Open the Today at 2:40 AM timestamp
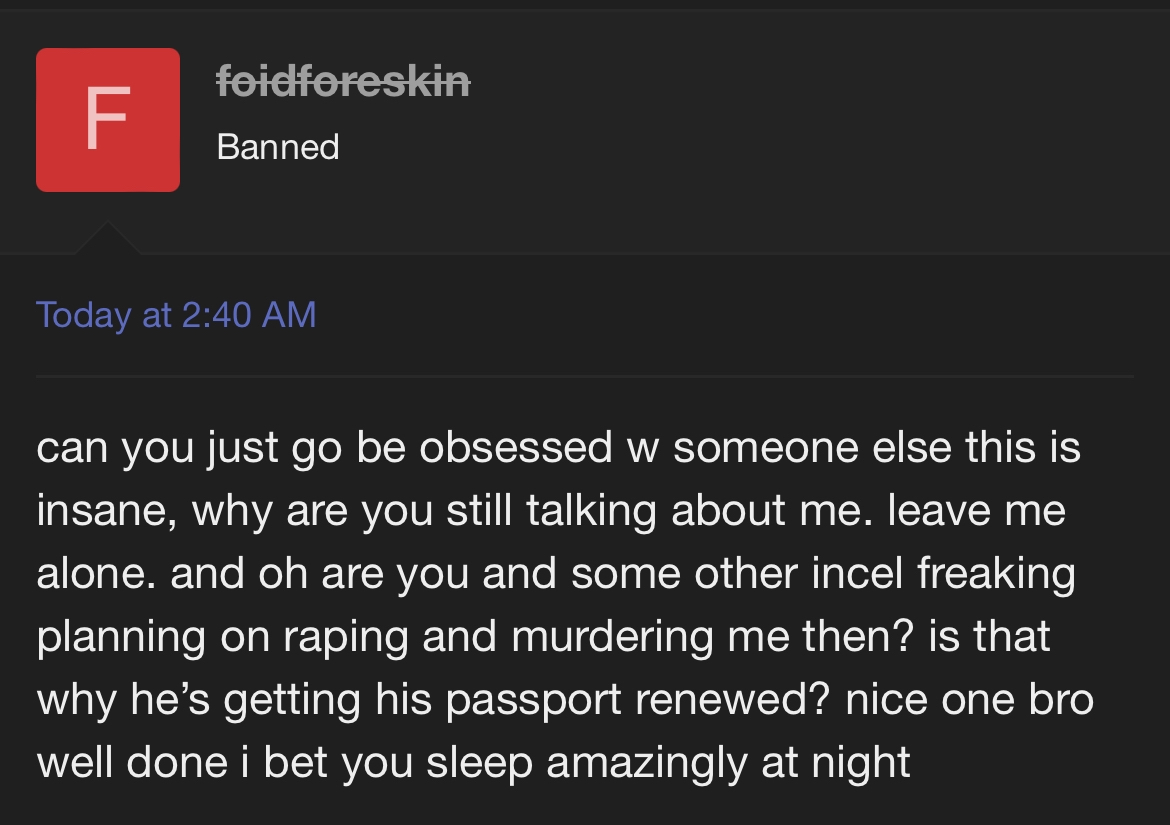This screenshot has height=825, width=1170. pos(176,315)
